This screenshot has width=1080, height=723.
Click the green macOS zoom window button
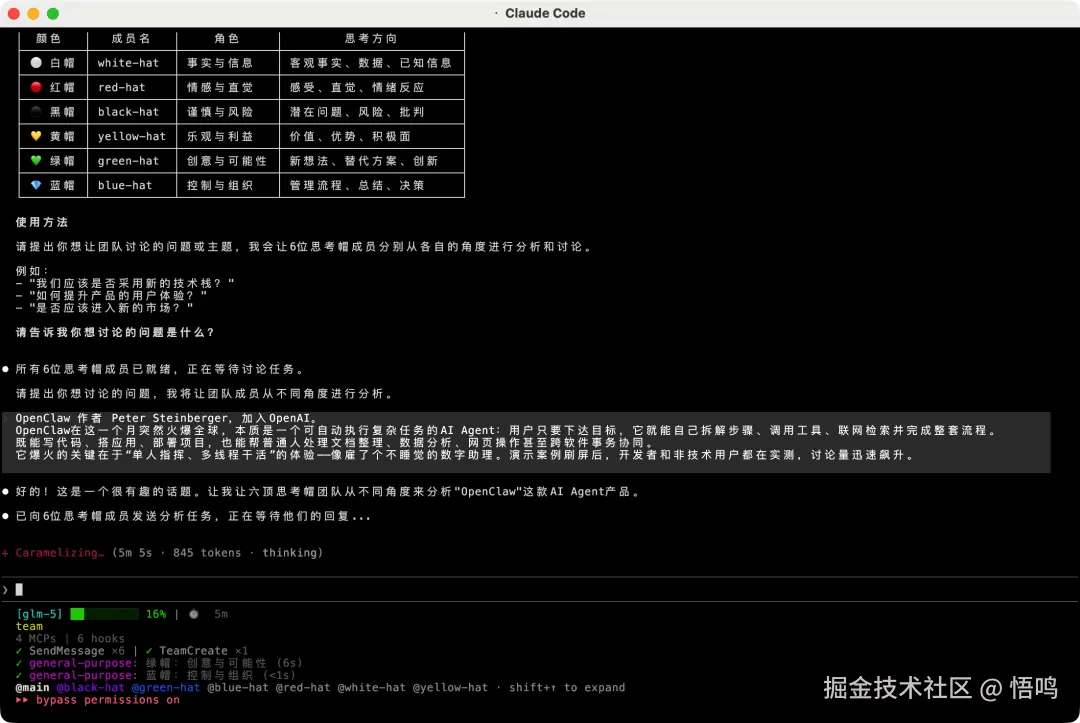(x=53, y=13)
